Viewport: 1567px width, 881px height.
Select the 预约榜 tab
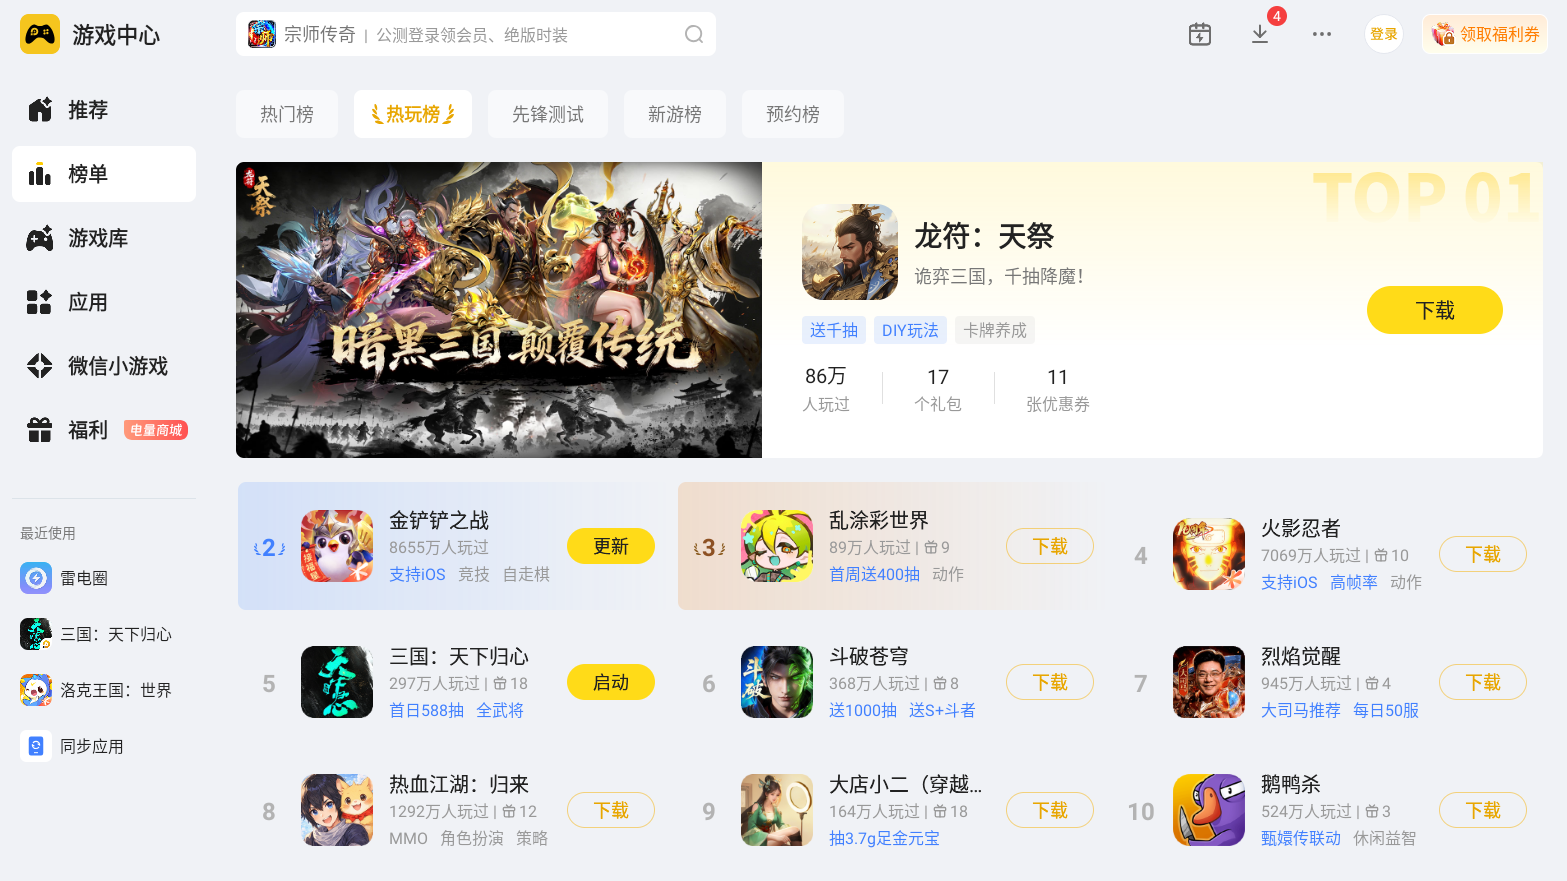pyautogui.click(x=793, y=114)
